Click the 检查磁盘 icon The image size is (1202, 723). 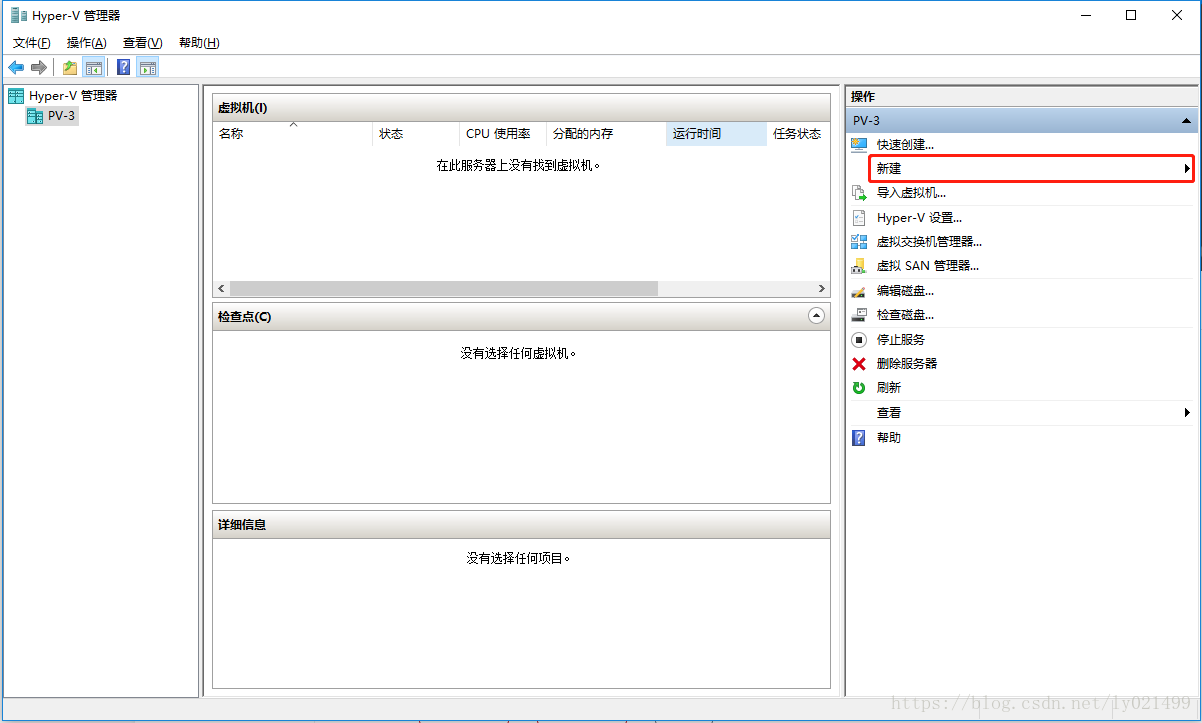[858, 315]
